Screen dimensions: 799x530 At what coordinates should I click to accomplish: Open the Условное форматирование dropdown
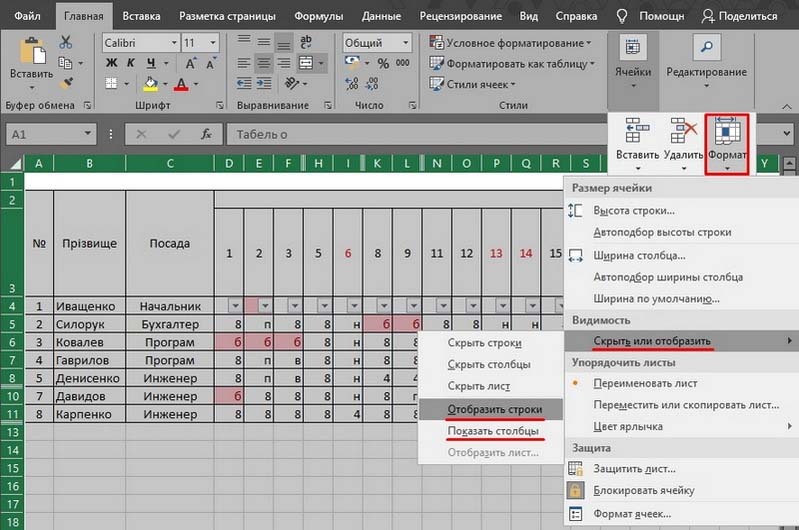point(511,43)
